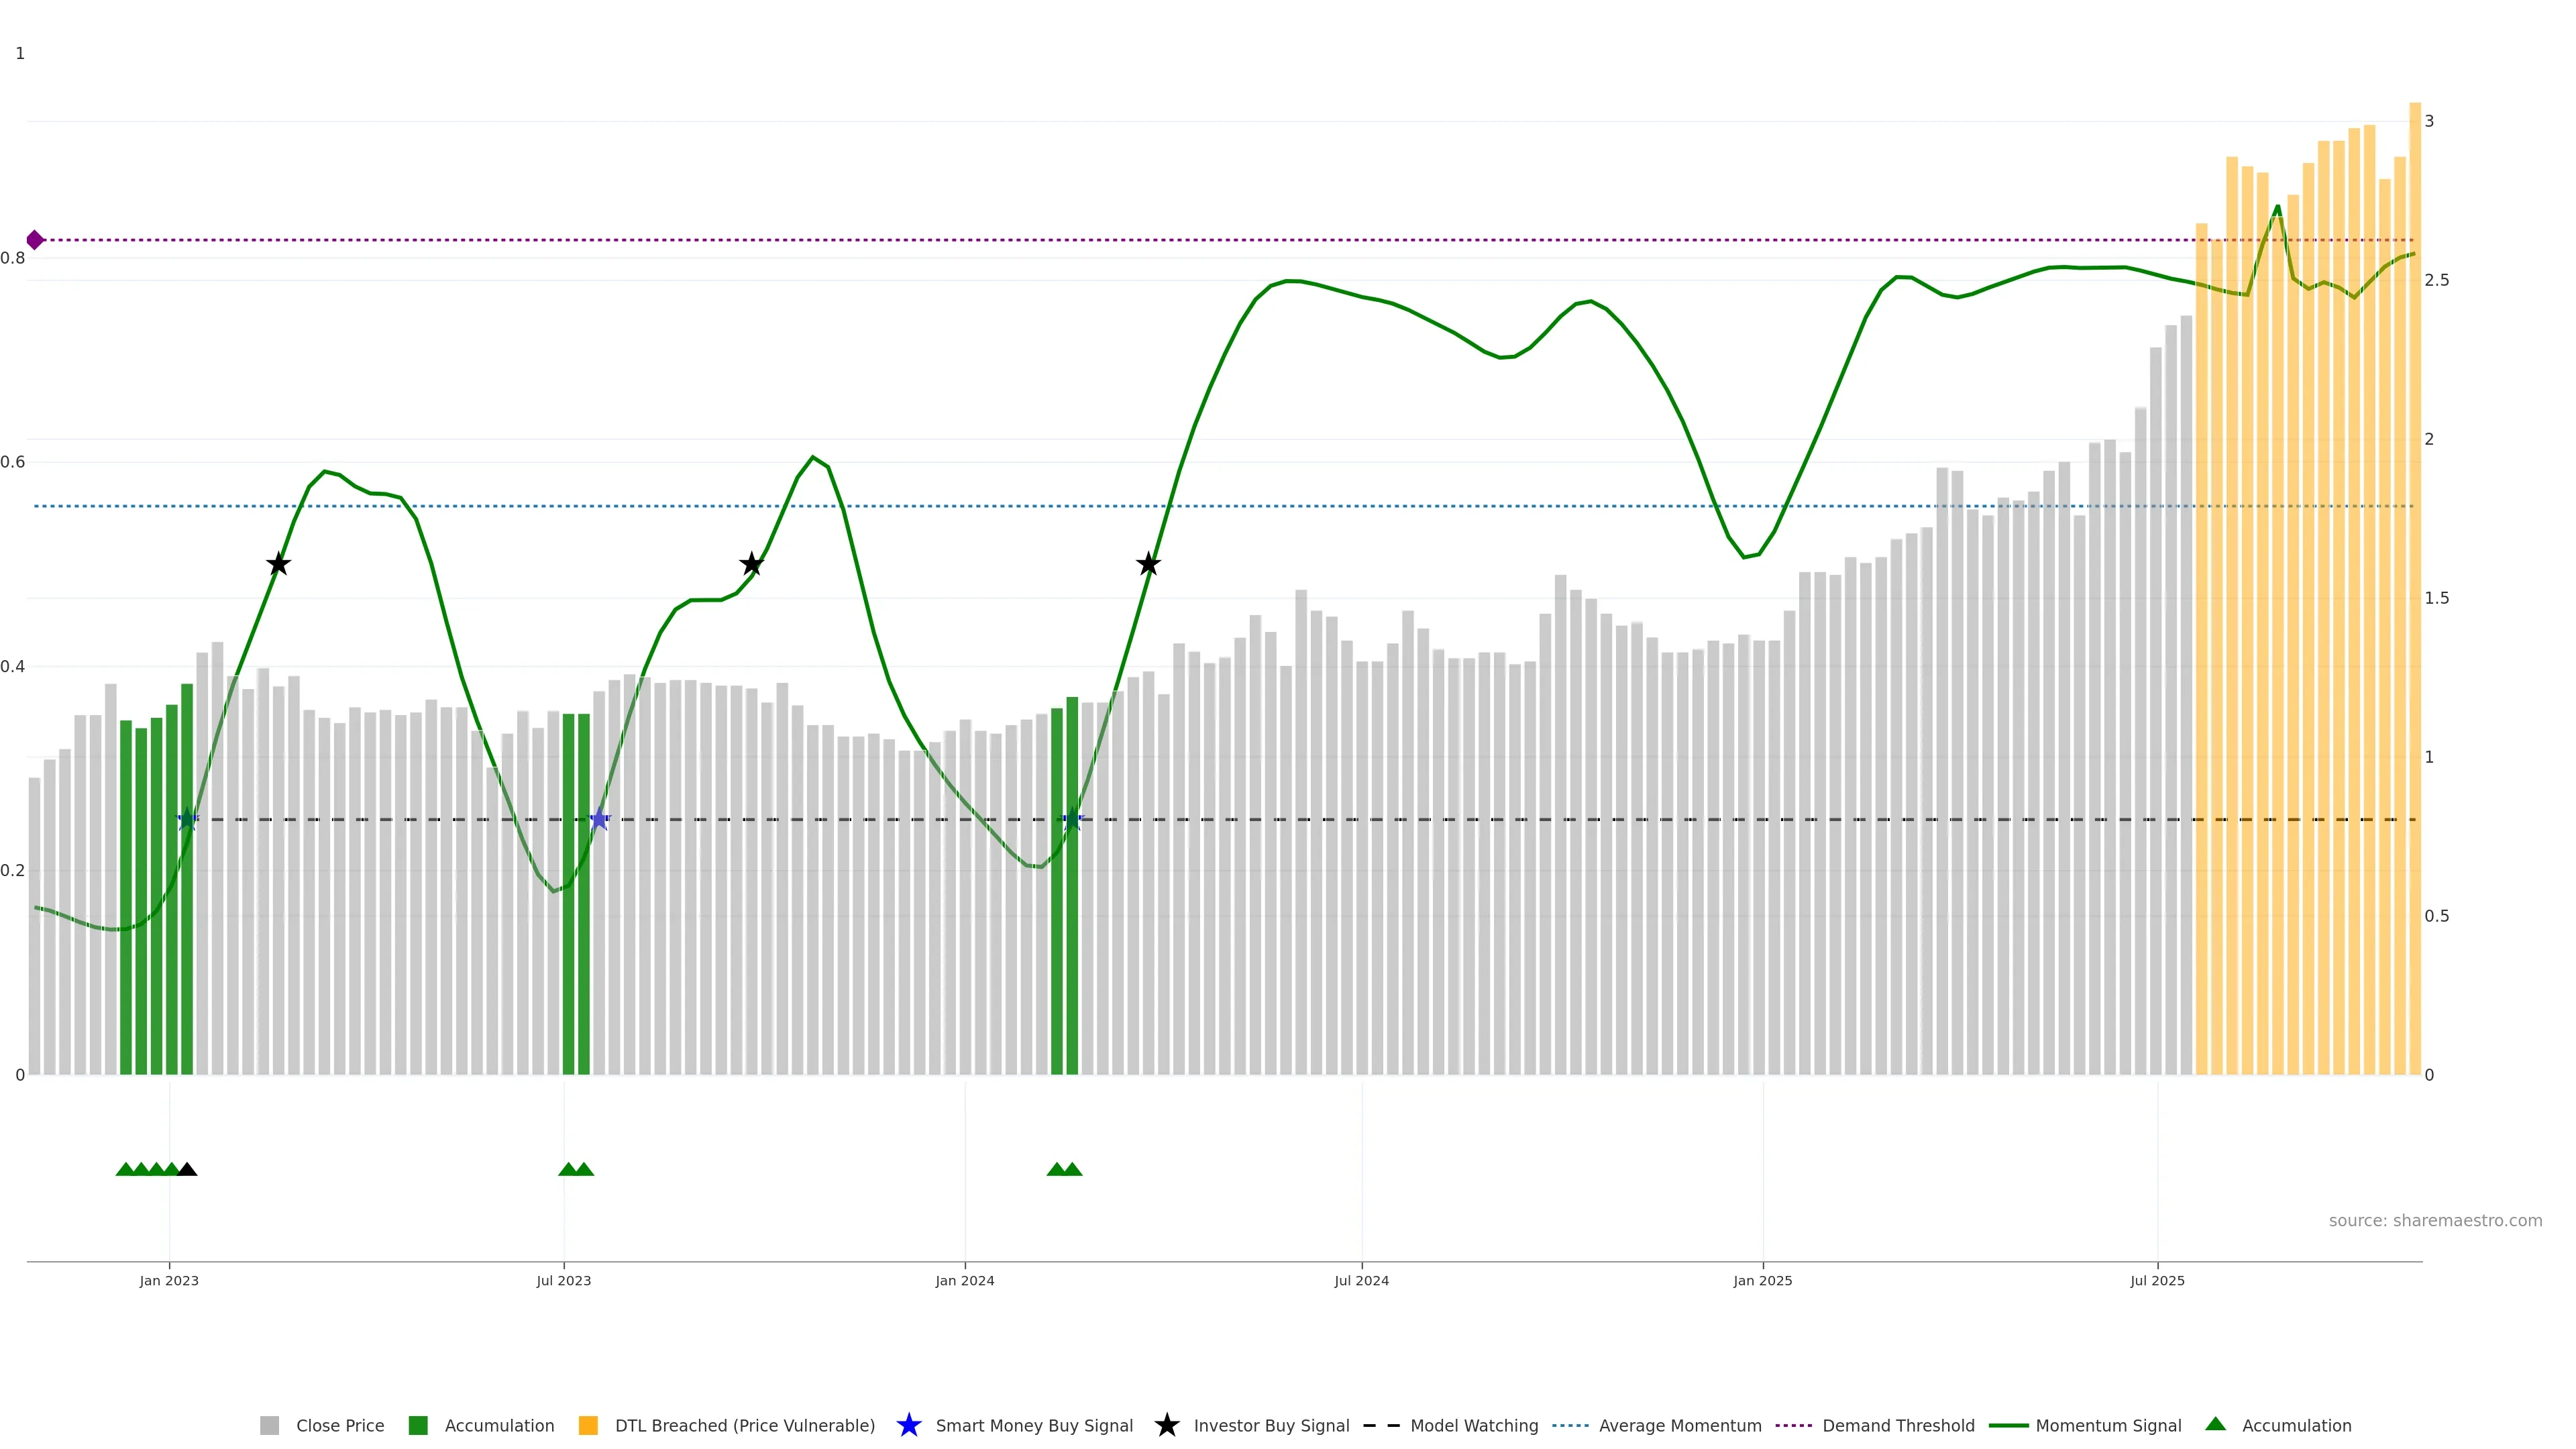Image resolution: width=2576 pixels, height=1449 pixels.
Task: Click the Jan 2024 x-axis label
Action: pos(964,1281)
